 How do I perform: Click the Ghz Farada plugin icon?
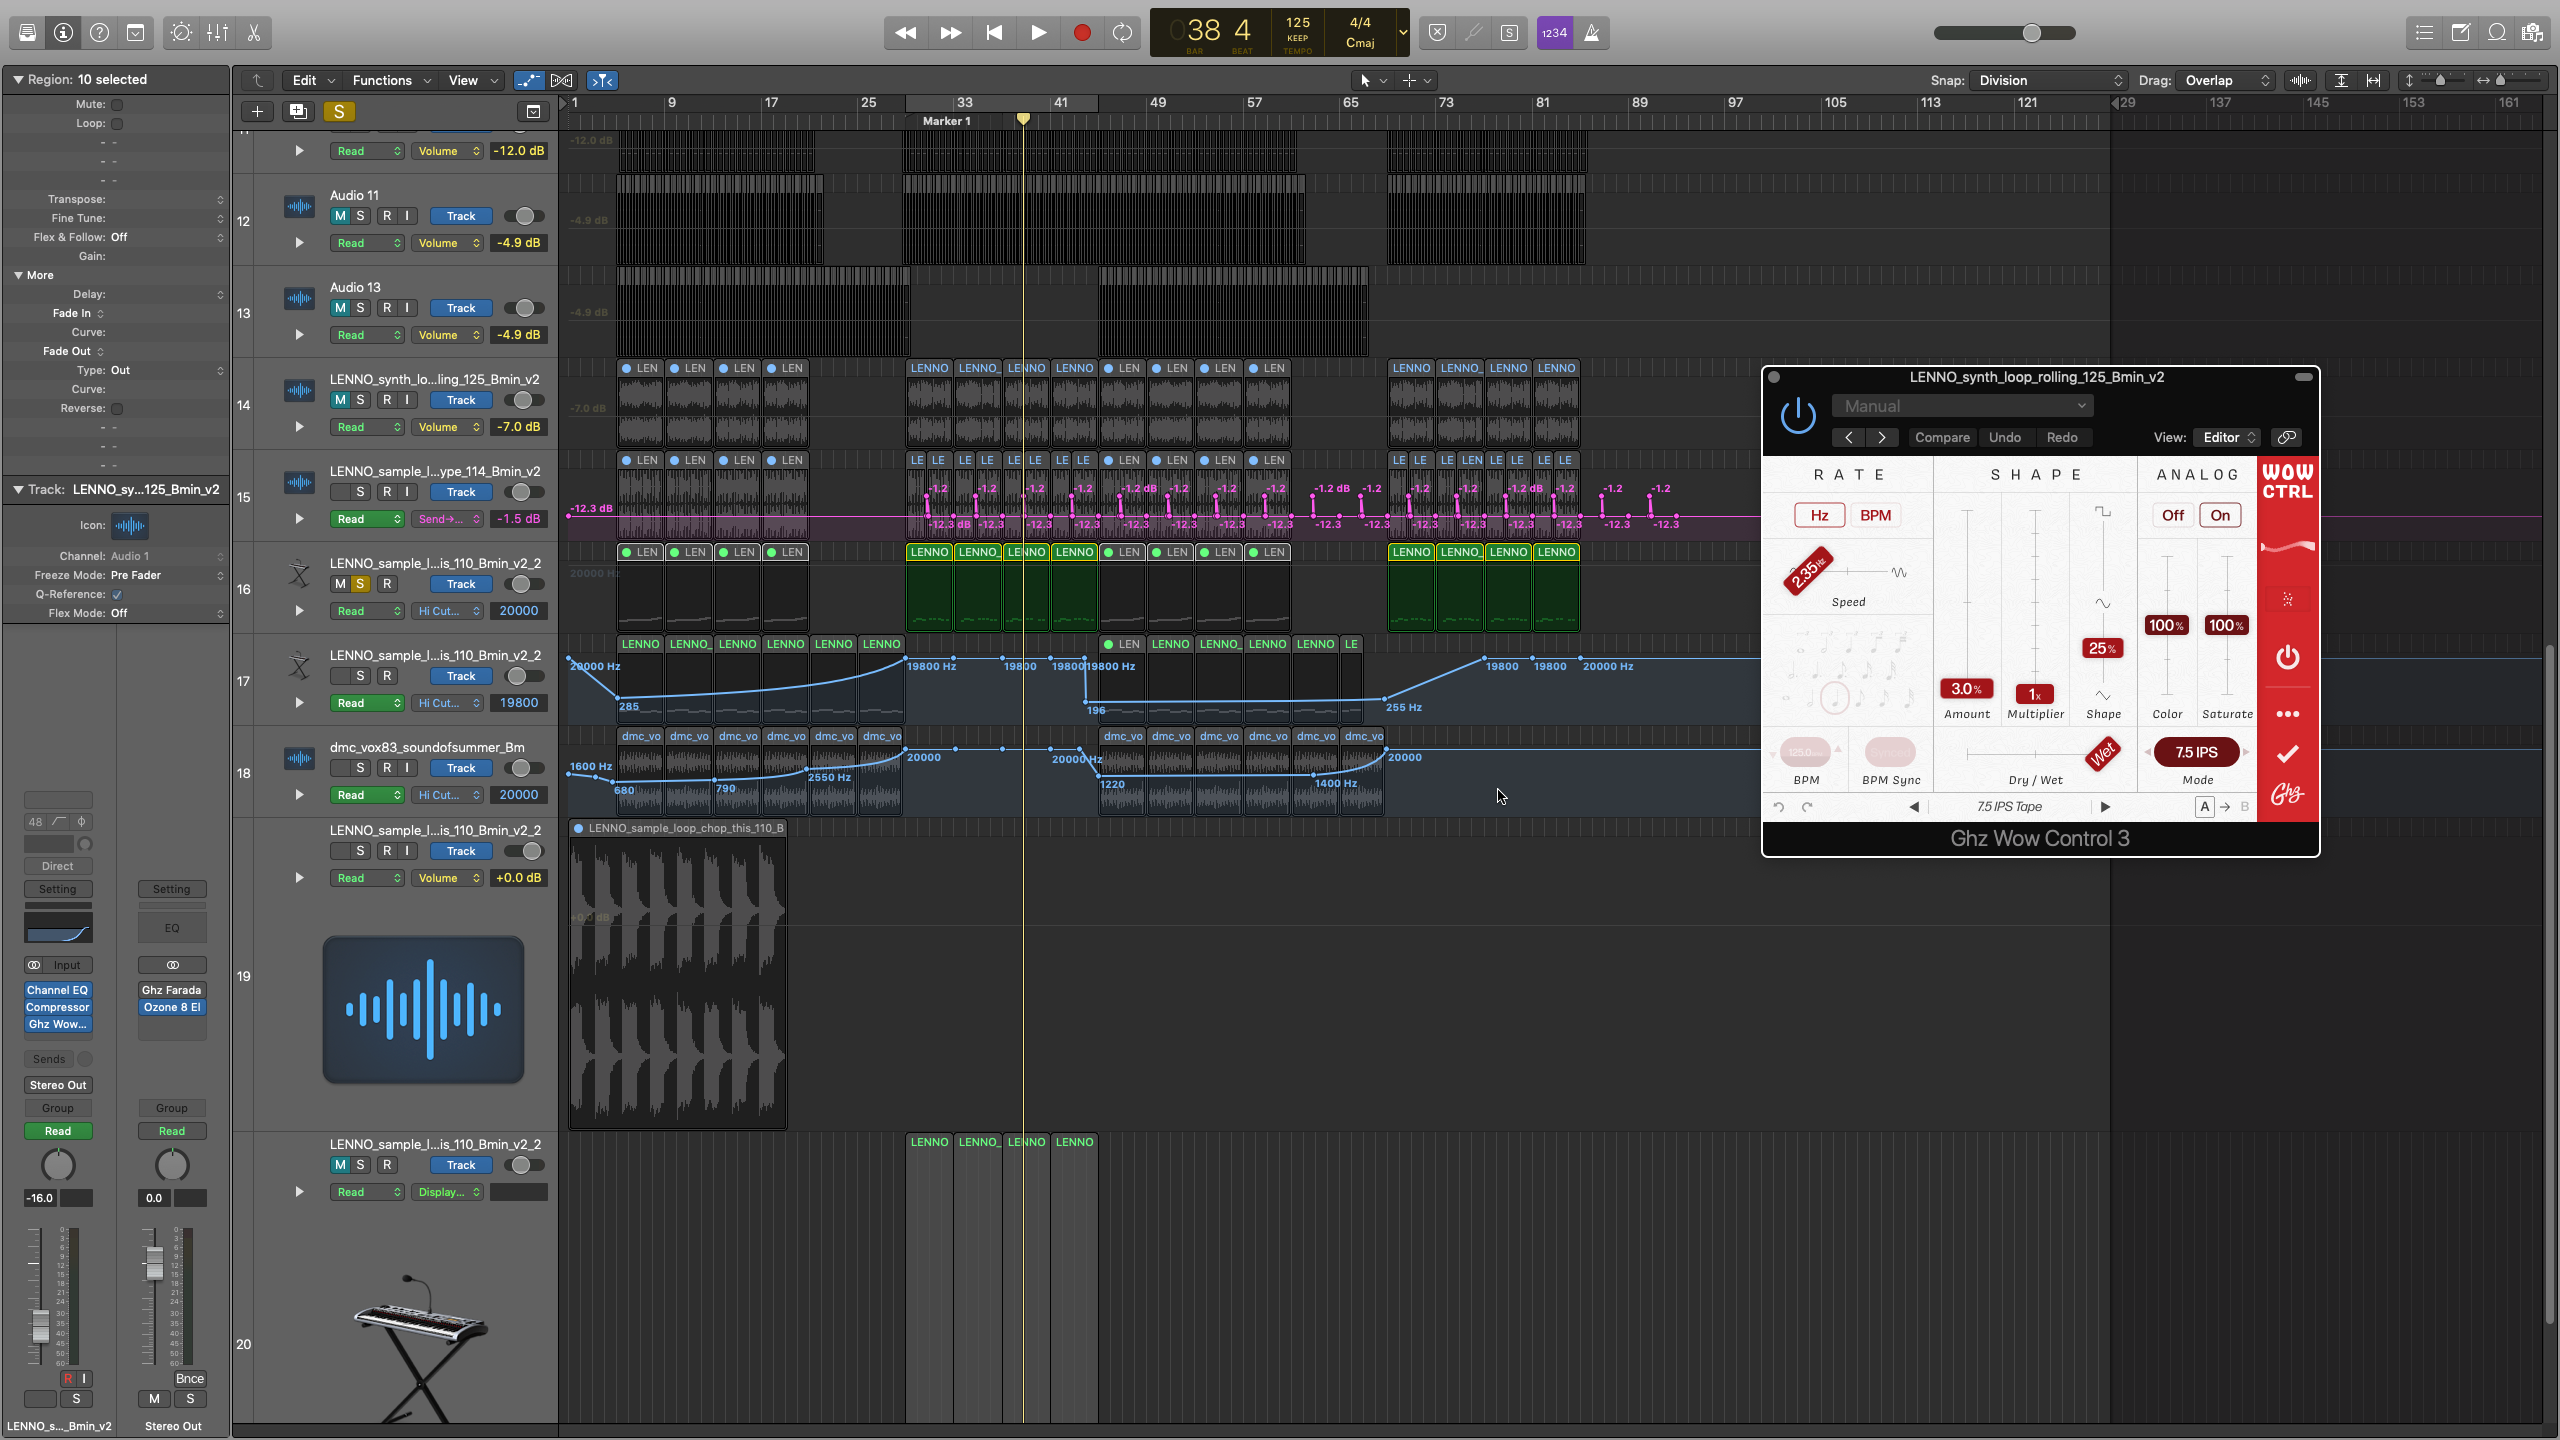tap(172, 990)
